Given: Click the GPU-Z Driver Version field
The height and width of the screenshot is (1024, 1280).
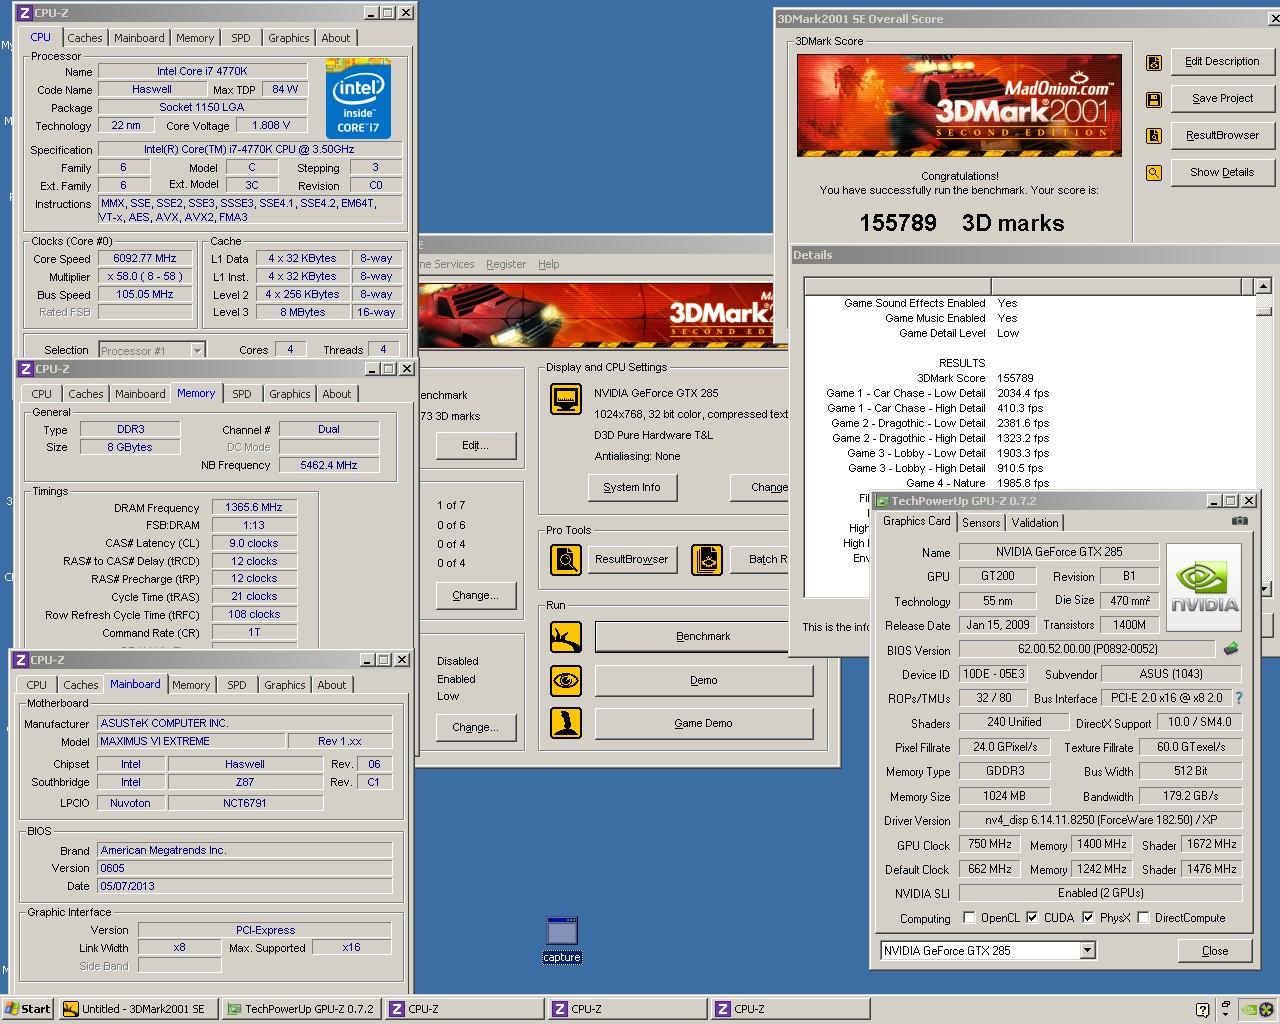Looking at the screenshot, I should point(1100,820).
